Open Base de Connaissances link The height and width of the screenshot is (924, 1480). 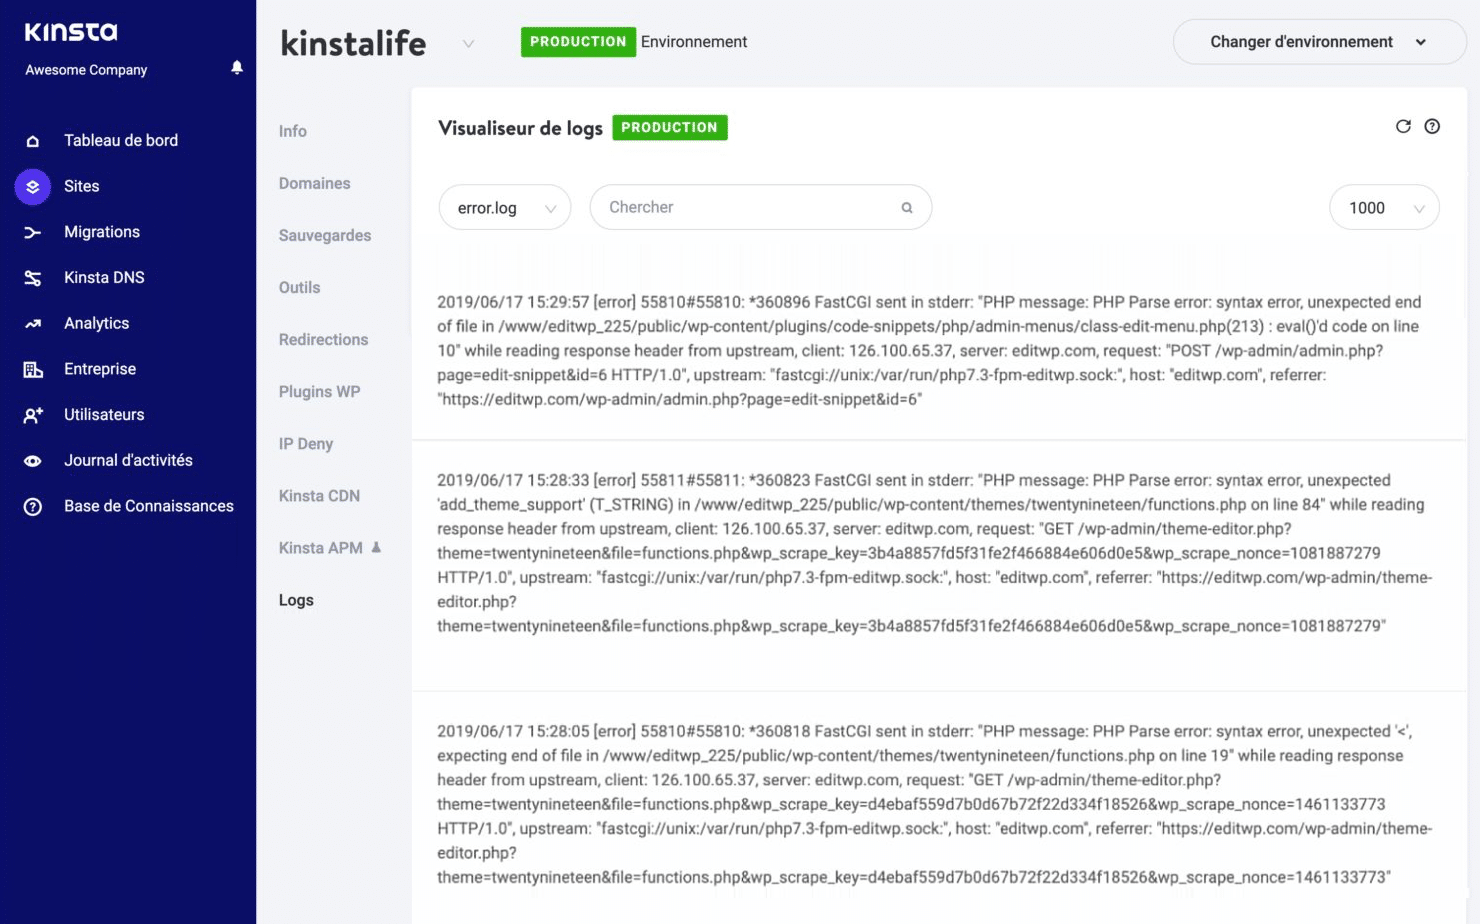pos(148,506)
